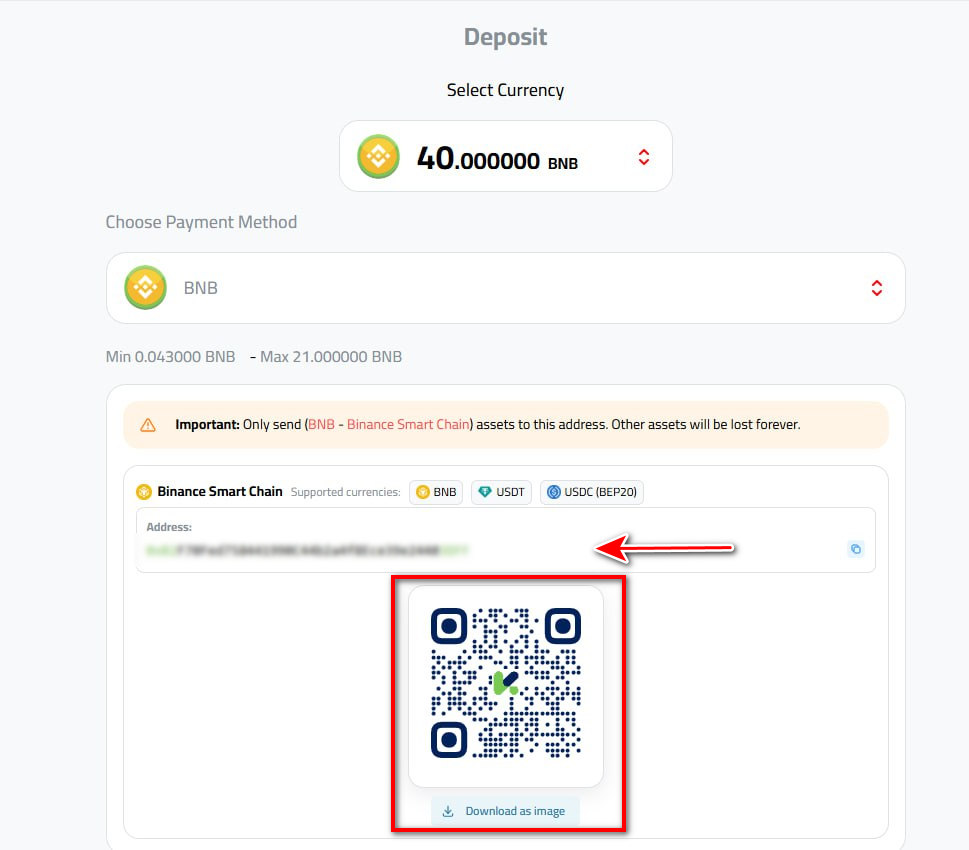The width and height of the screenshot is (969, 850).
Task: Click the download icon beside Download as image
Action: (446, 811)
